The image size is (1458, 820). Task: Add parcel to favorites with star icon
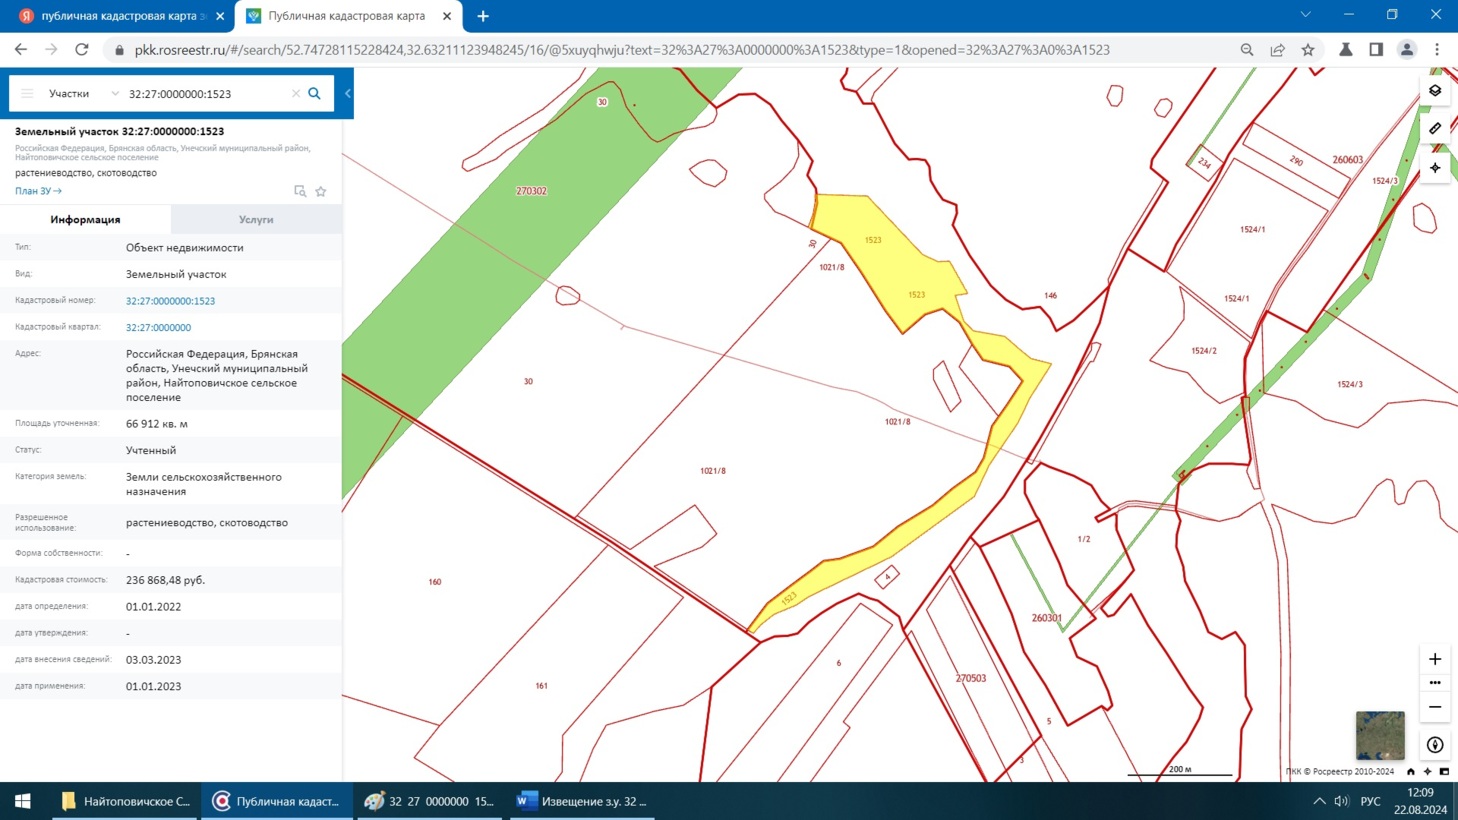(x=321, y=191)
